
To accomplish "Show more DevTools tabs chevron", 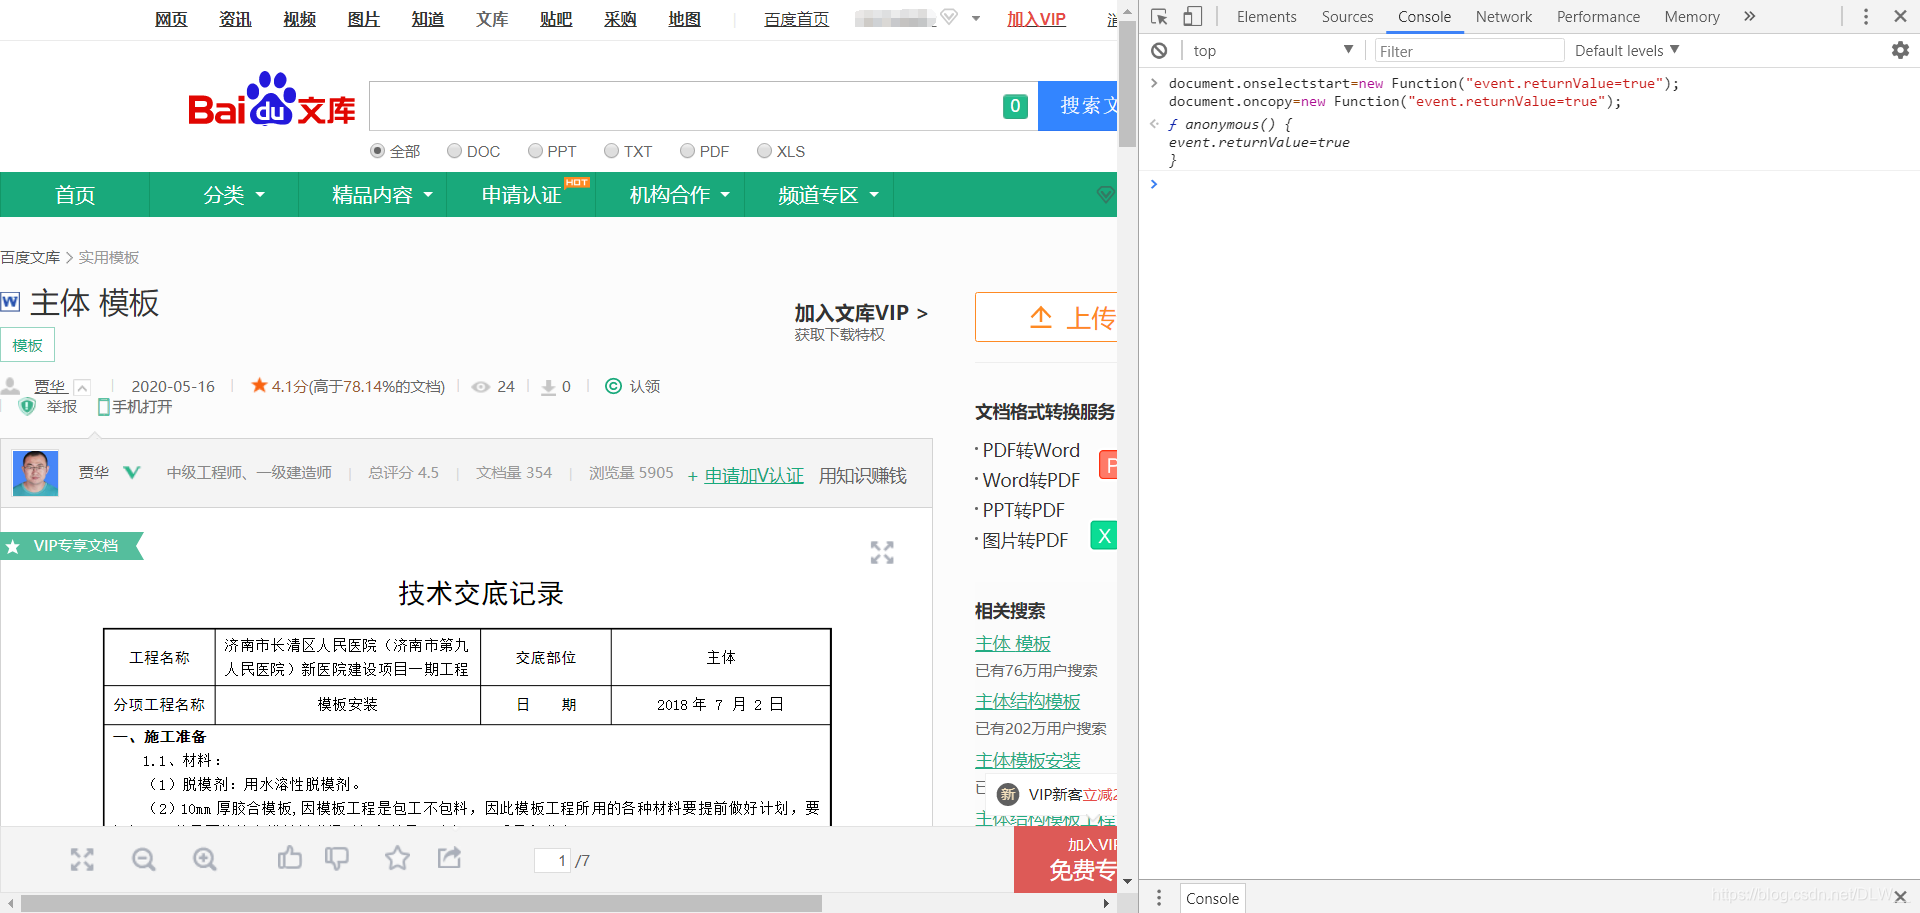I will (1749, 17).
